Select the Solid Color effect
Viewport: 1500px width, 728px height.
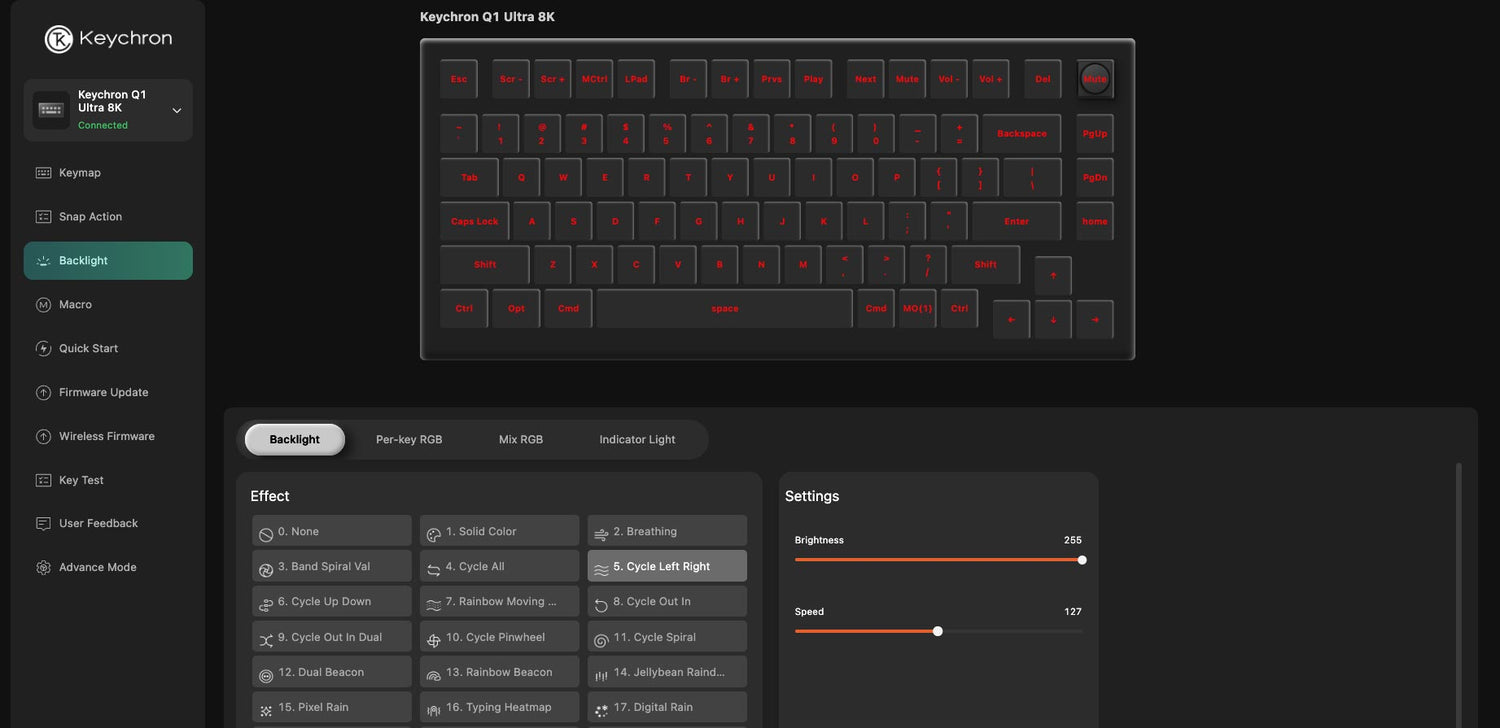coord(499,531)
